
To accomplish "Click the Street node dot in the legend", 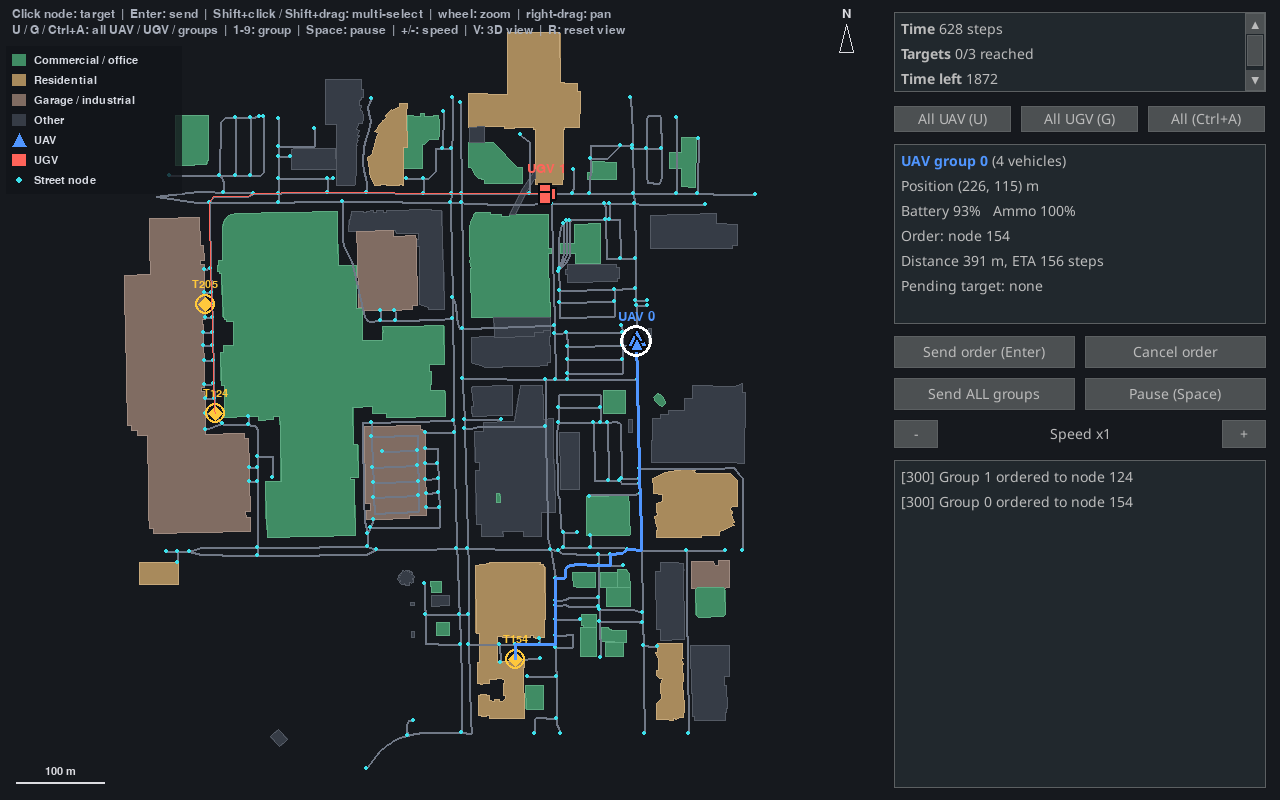I will pyautogui.click(x=19, y=180).
